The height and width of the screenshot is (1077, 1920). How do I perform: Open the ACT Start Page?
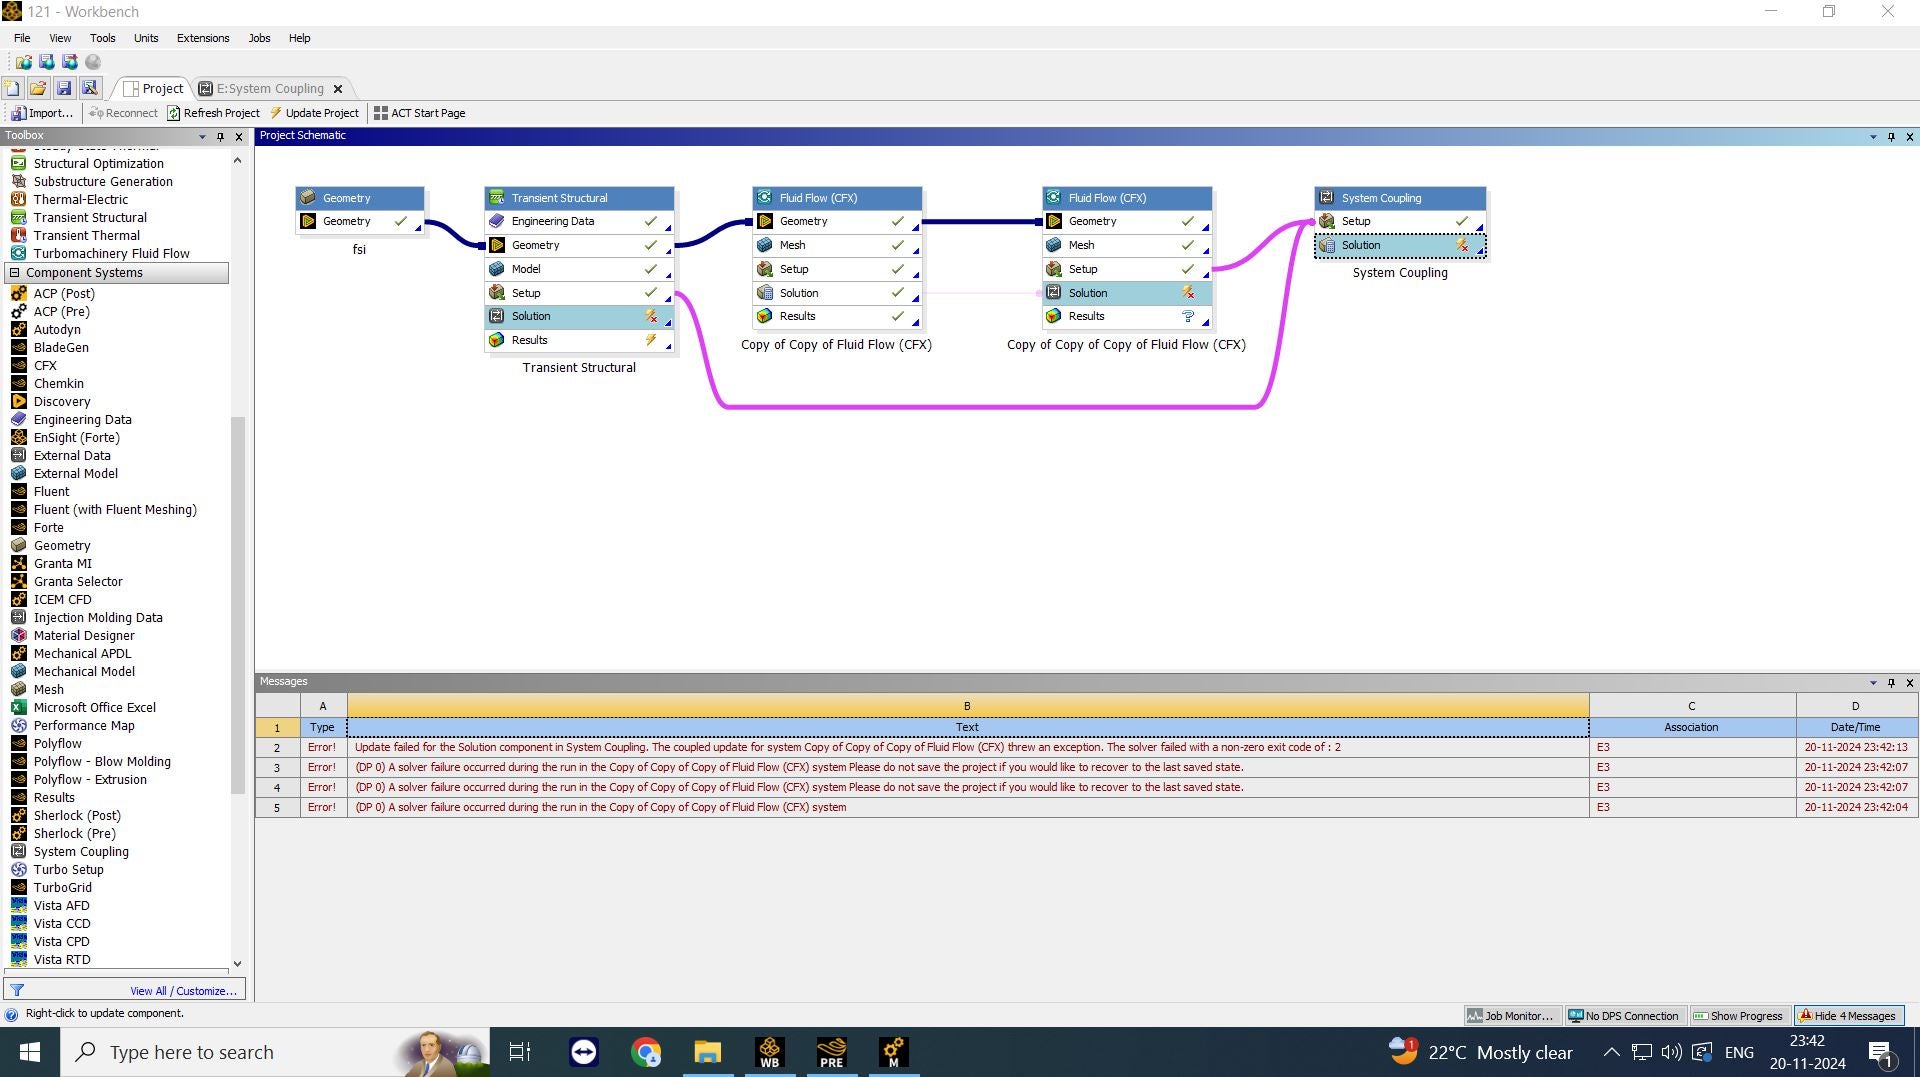(419, 113)
